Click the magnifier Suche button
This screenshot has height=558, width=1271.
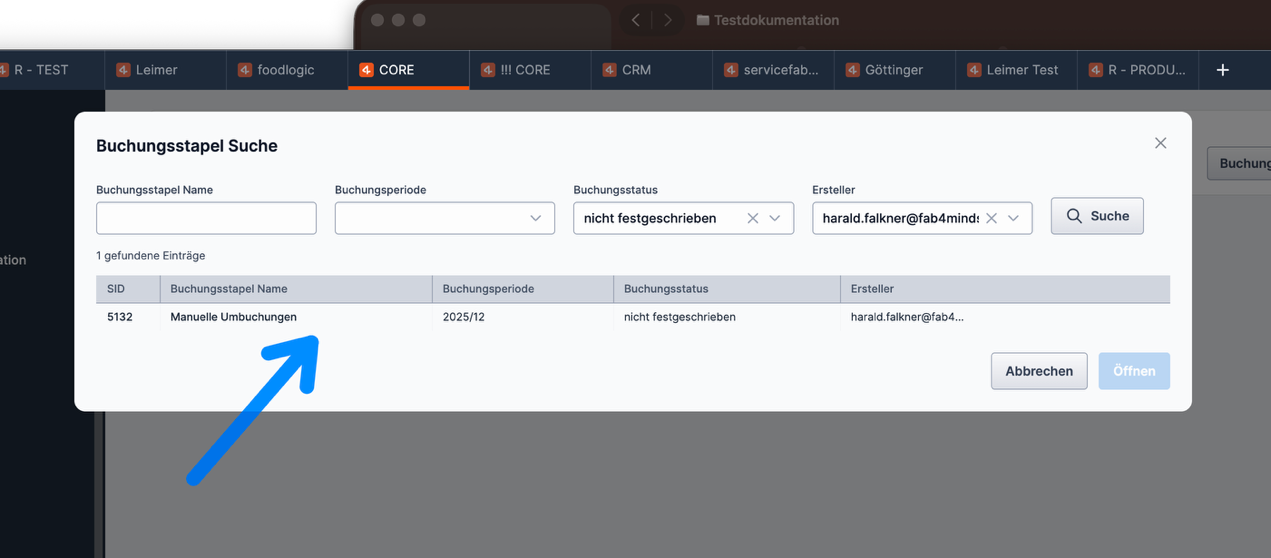(1096, 216)
